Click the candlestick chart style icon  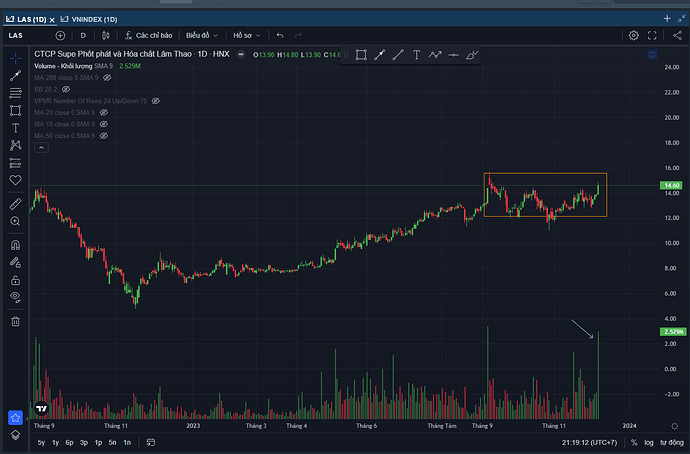click(104, 35)
